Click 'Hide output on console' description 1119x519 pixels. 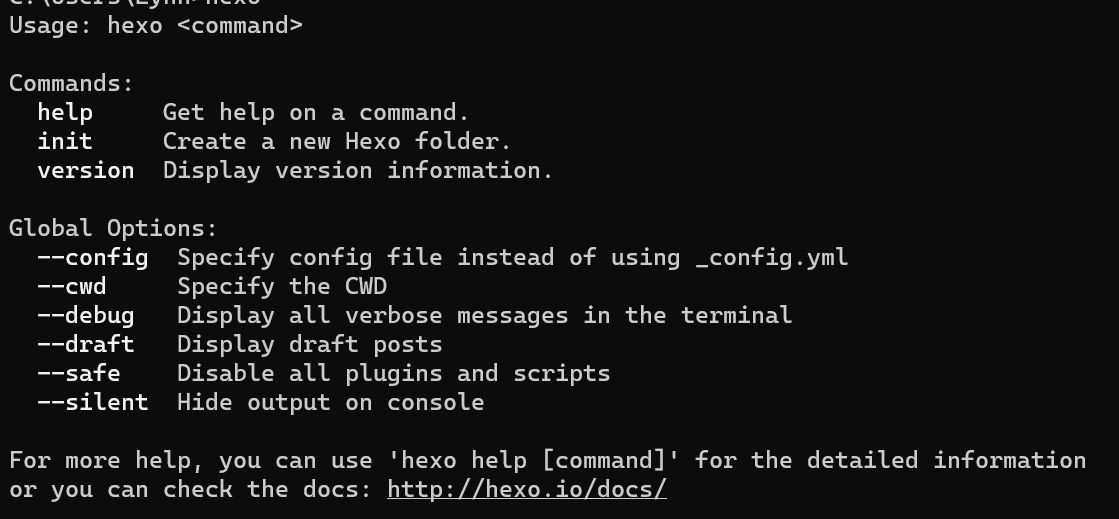click(x=330, y=403)
